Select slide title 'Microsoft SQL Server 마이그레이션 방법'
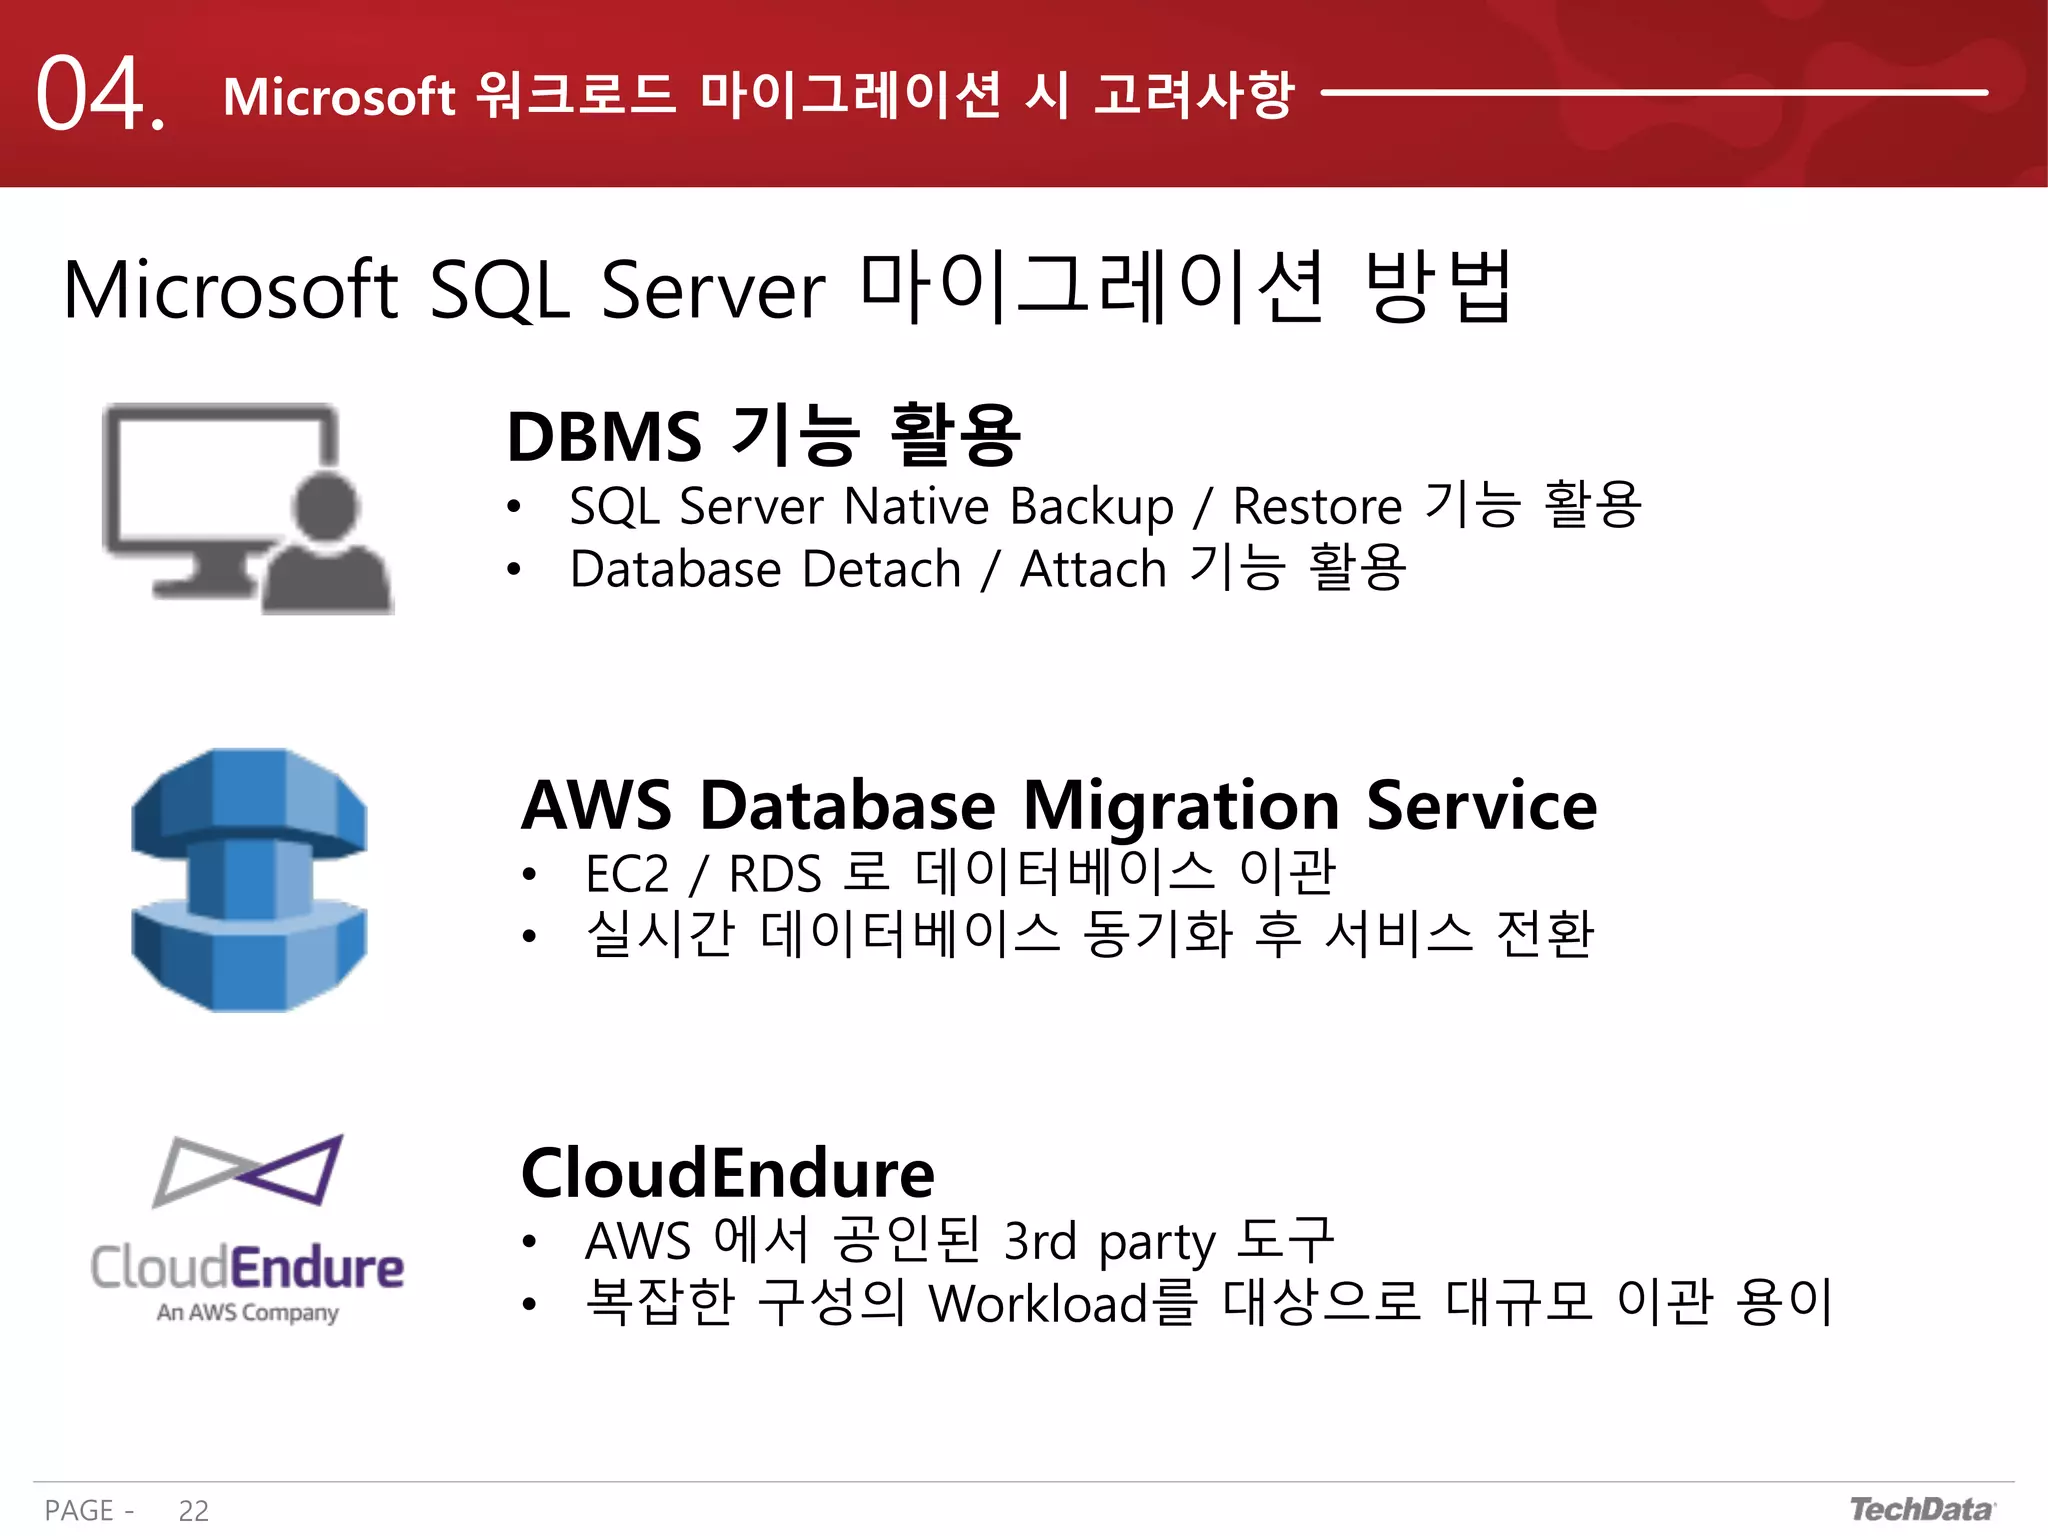This screenshot has height=1536, width=2048. click(788, 288)
